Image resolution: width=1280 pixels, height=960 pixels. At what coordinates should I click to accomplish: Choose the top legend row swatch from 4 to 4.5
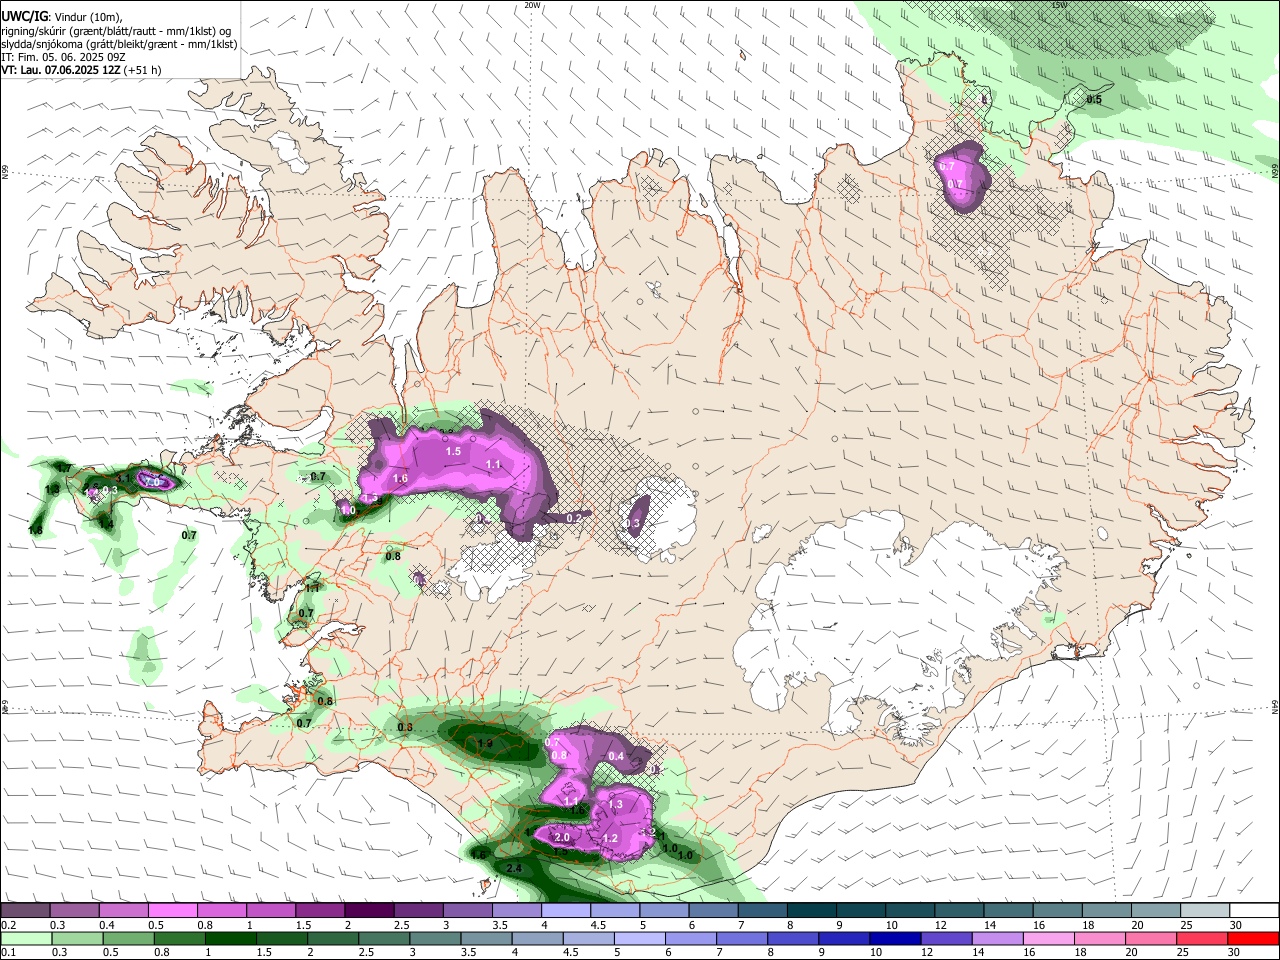[x=564, y=911]
